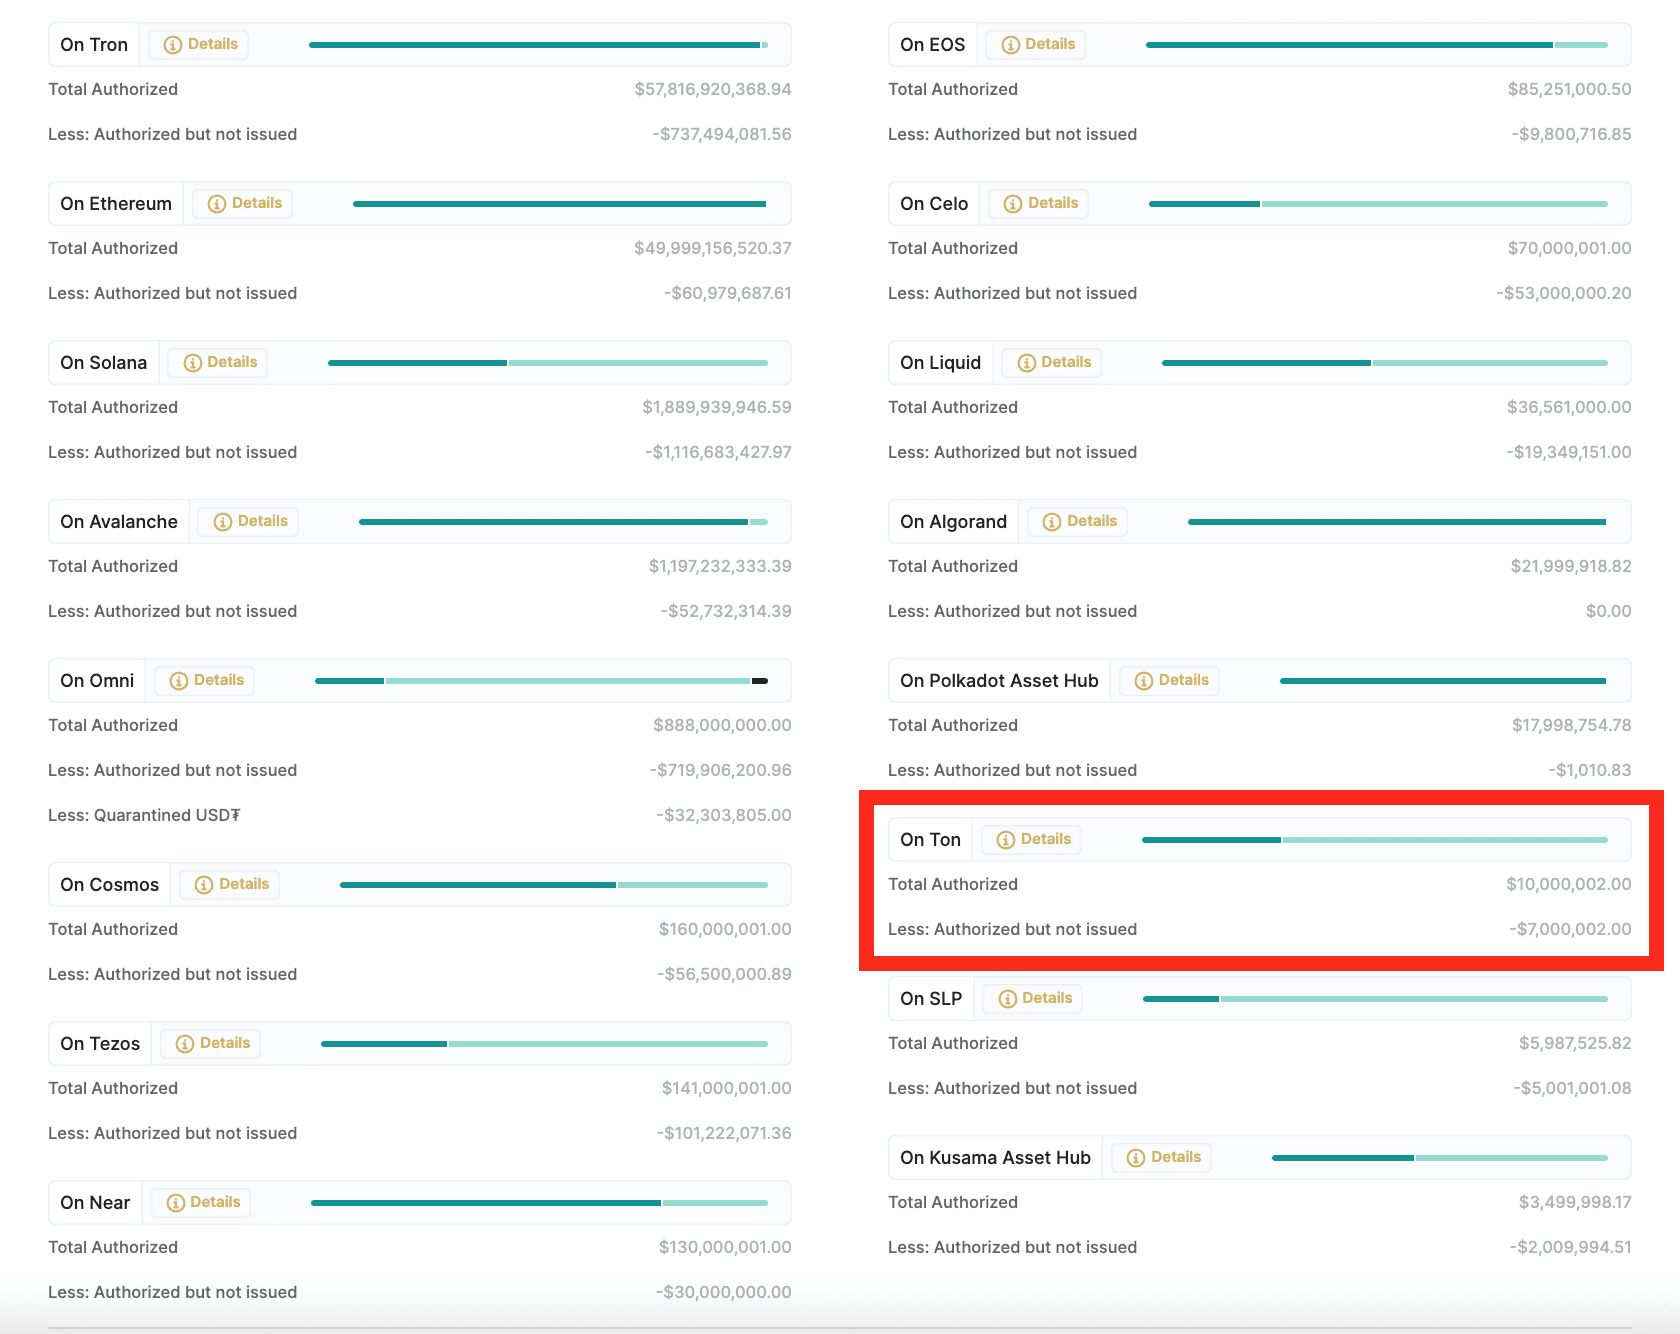Click the EOS total $85,251,000.50

pyautogui.click(x=1570, y=90)
